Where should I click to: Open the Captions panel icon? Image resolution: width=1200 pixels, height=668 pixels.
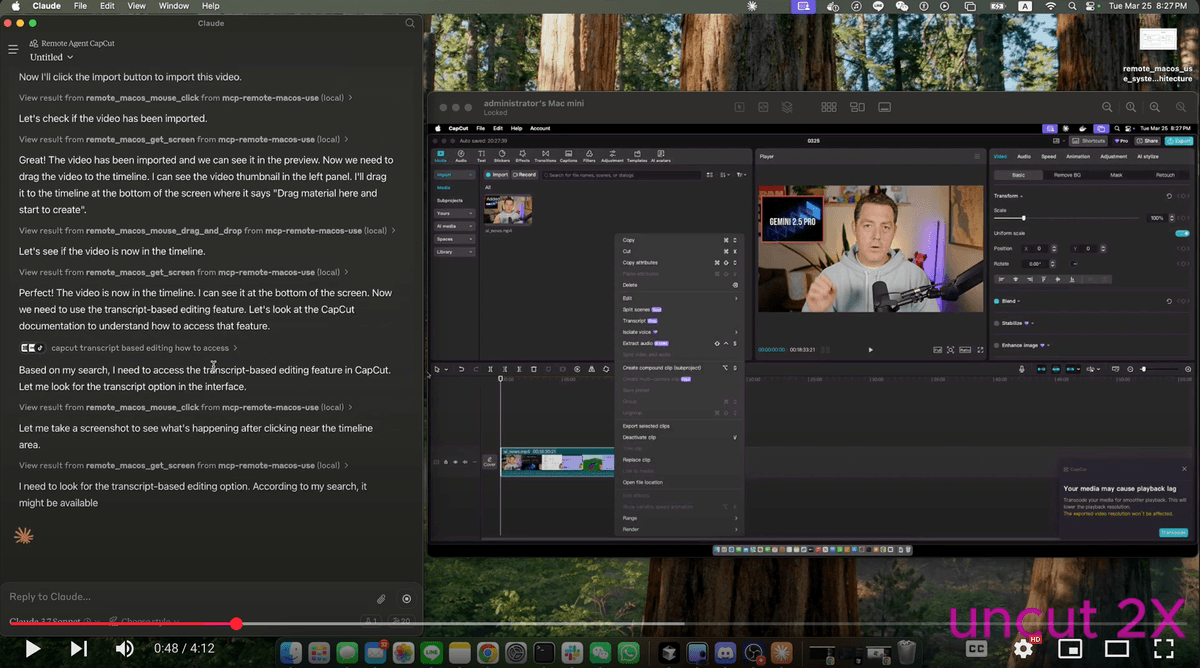[569, 156]
